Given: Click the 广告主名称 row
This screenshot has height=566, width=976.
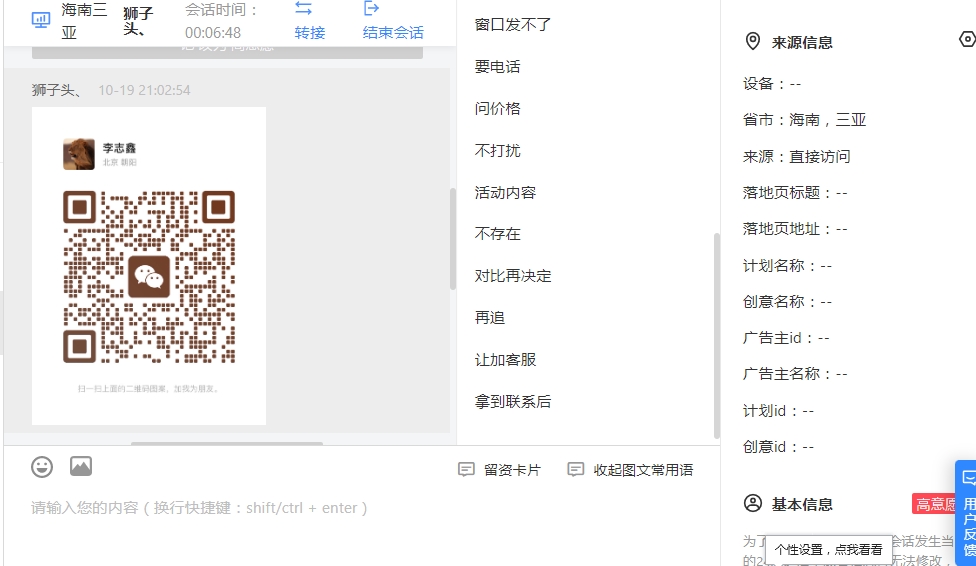Looking at the screenshot, I should [x=795, y=374].
